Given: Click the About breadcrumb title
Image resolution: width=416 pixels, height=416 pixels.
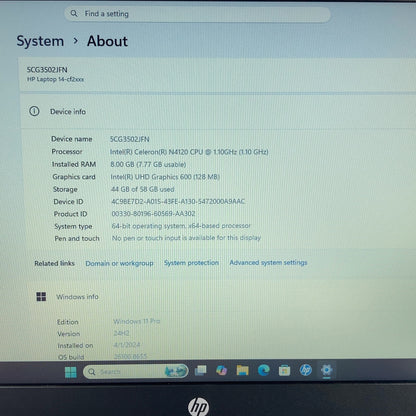Looking at the screenshot, I should [107, 41].
